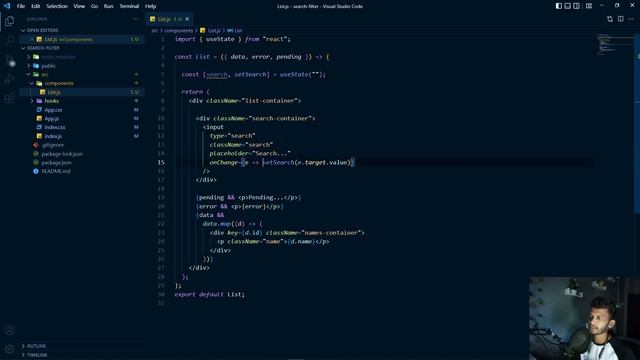Screen dimensions: 640x360
Task: Open the Manage gear icon
Action: 9,349
